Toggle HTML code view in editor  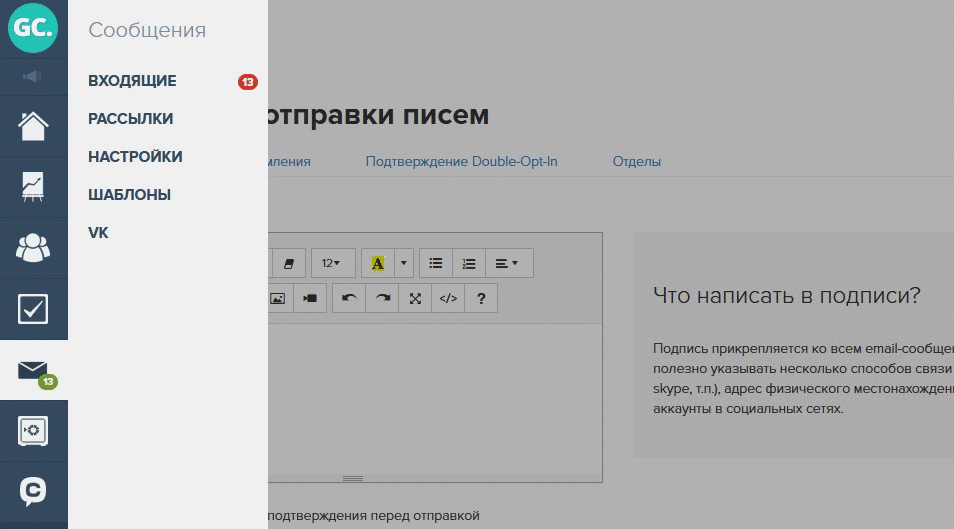click(x=448, y=298)
